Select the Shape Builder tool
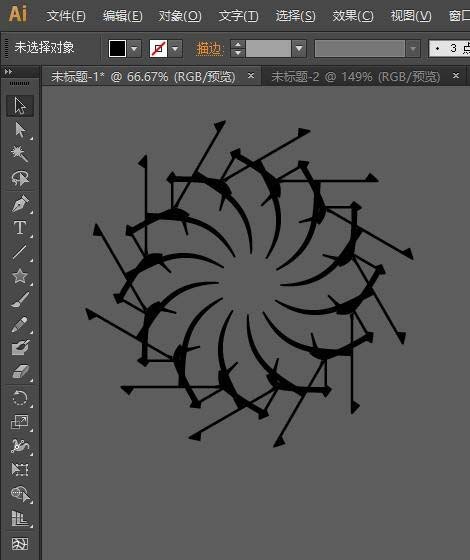 pos(20,494)
